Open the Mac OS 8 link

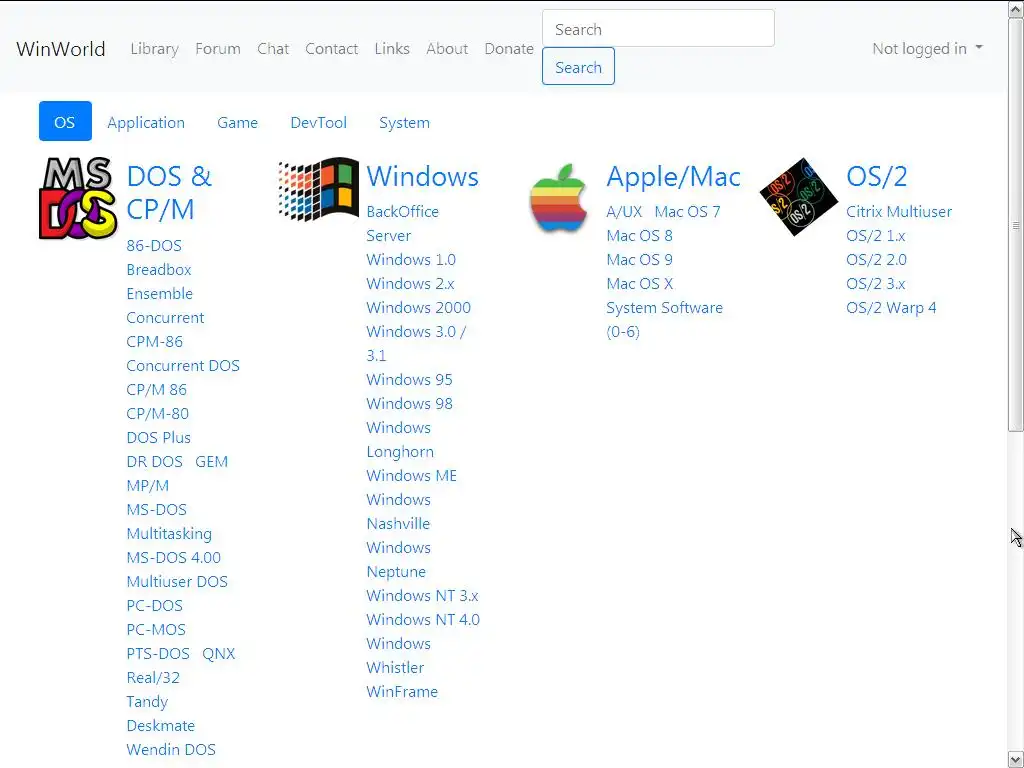[639, 236]
